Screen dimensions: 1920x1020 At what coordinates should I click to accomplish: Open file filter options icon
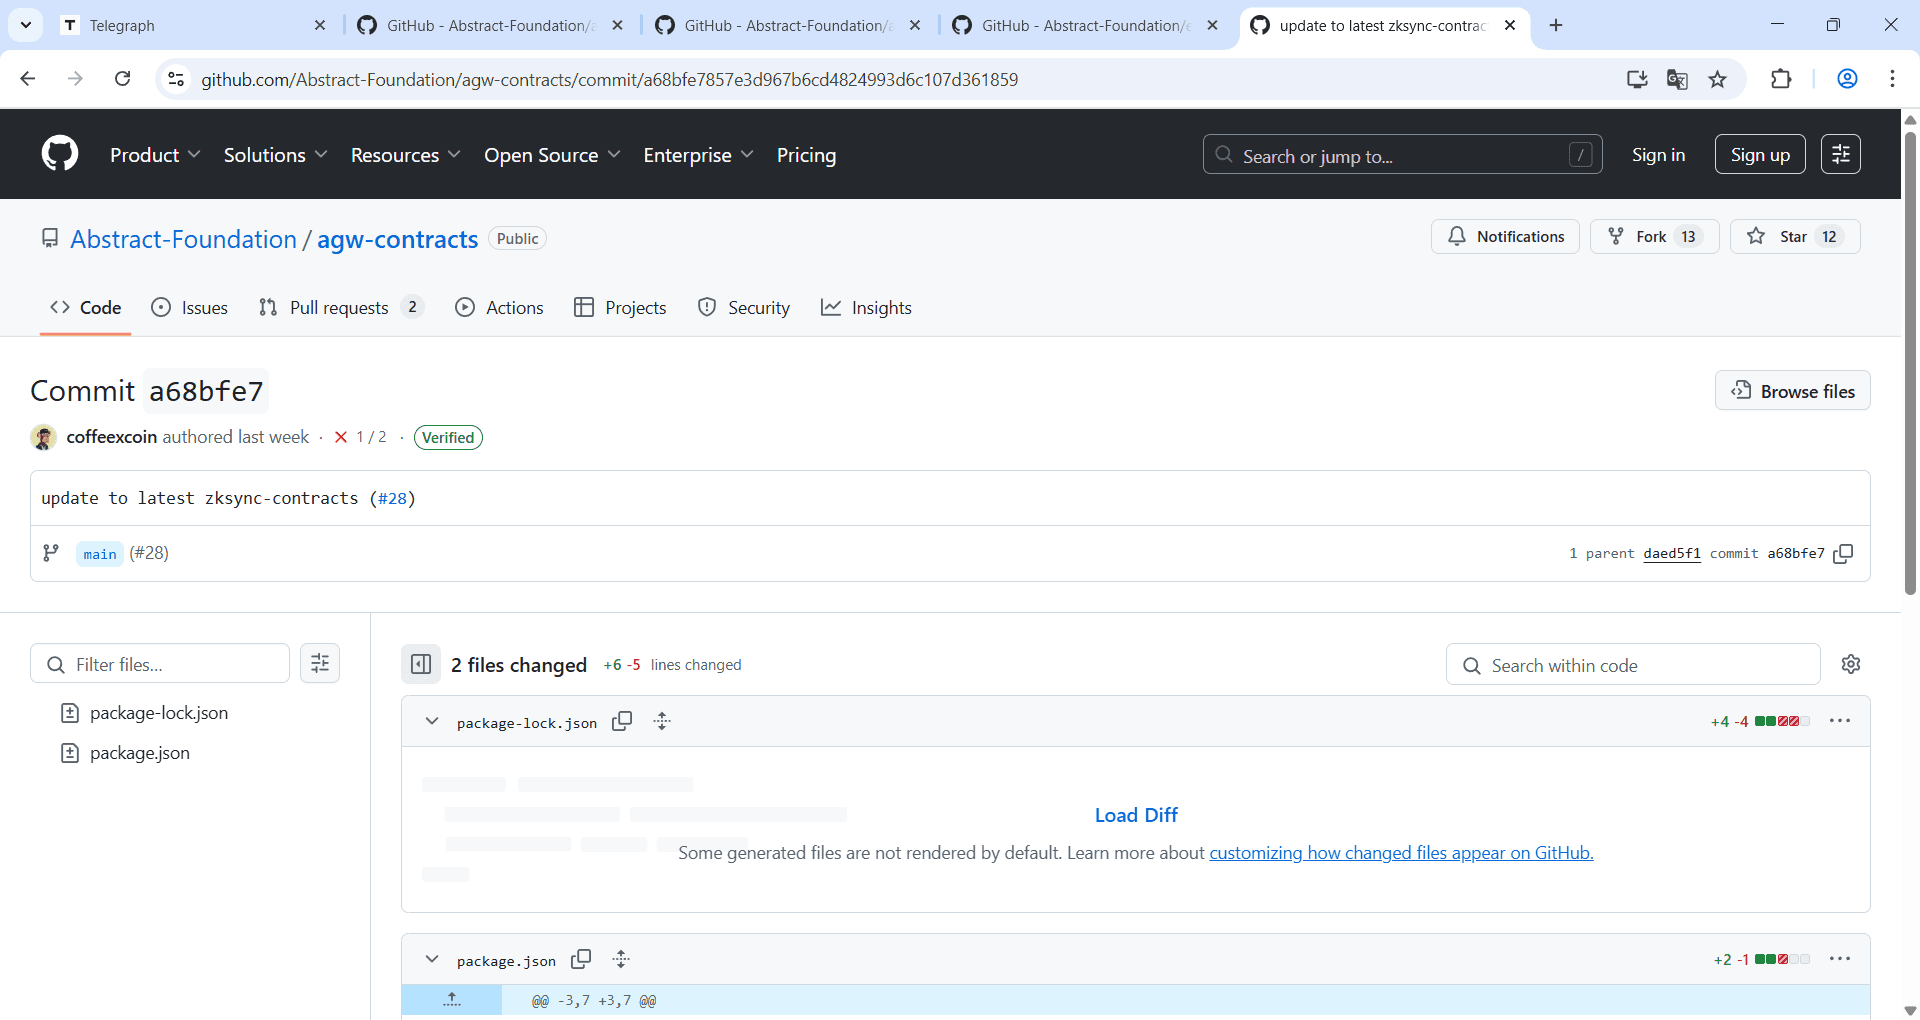[x=320, y=663]
